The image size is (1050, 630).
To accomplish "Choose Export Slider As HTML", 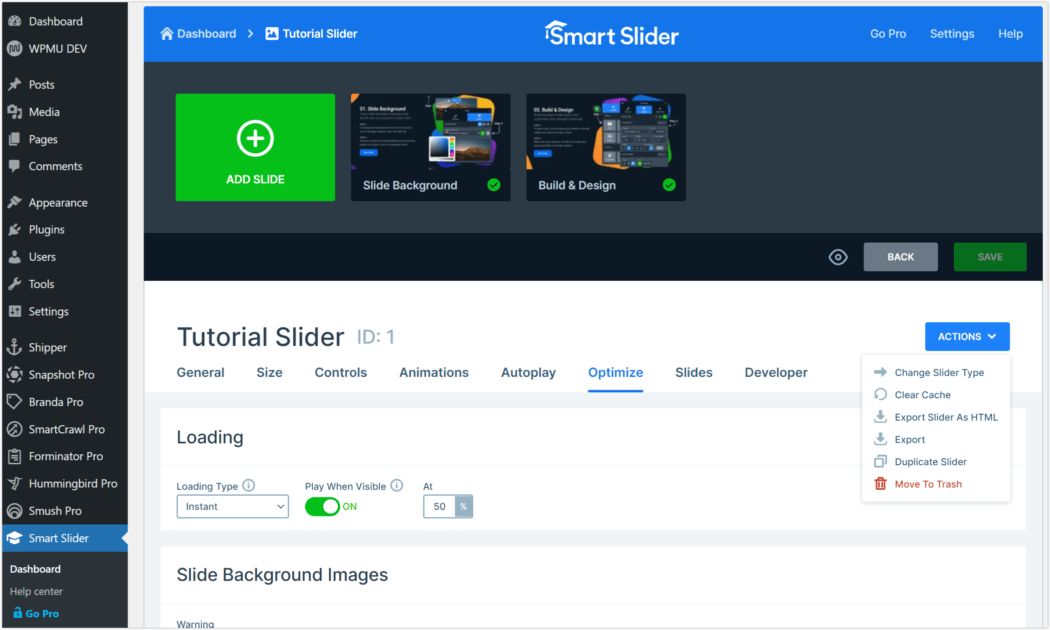I will click(935, 417).
